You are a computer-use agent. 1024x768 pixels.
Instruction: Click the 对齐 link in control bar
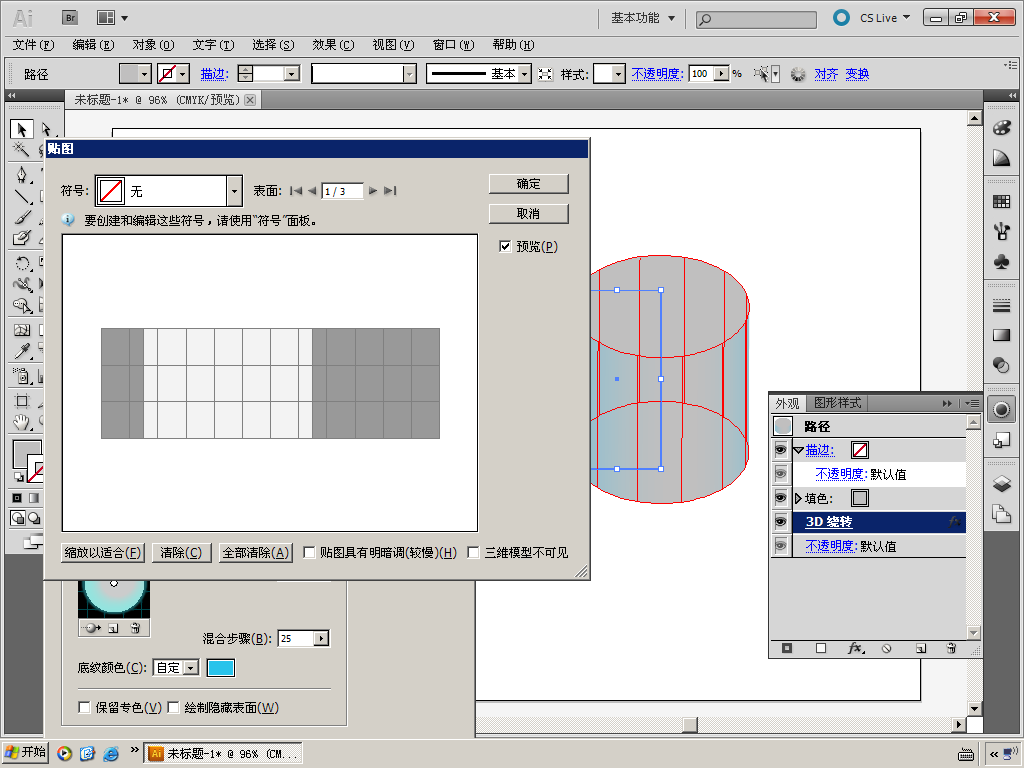(x=826, y=74)
